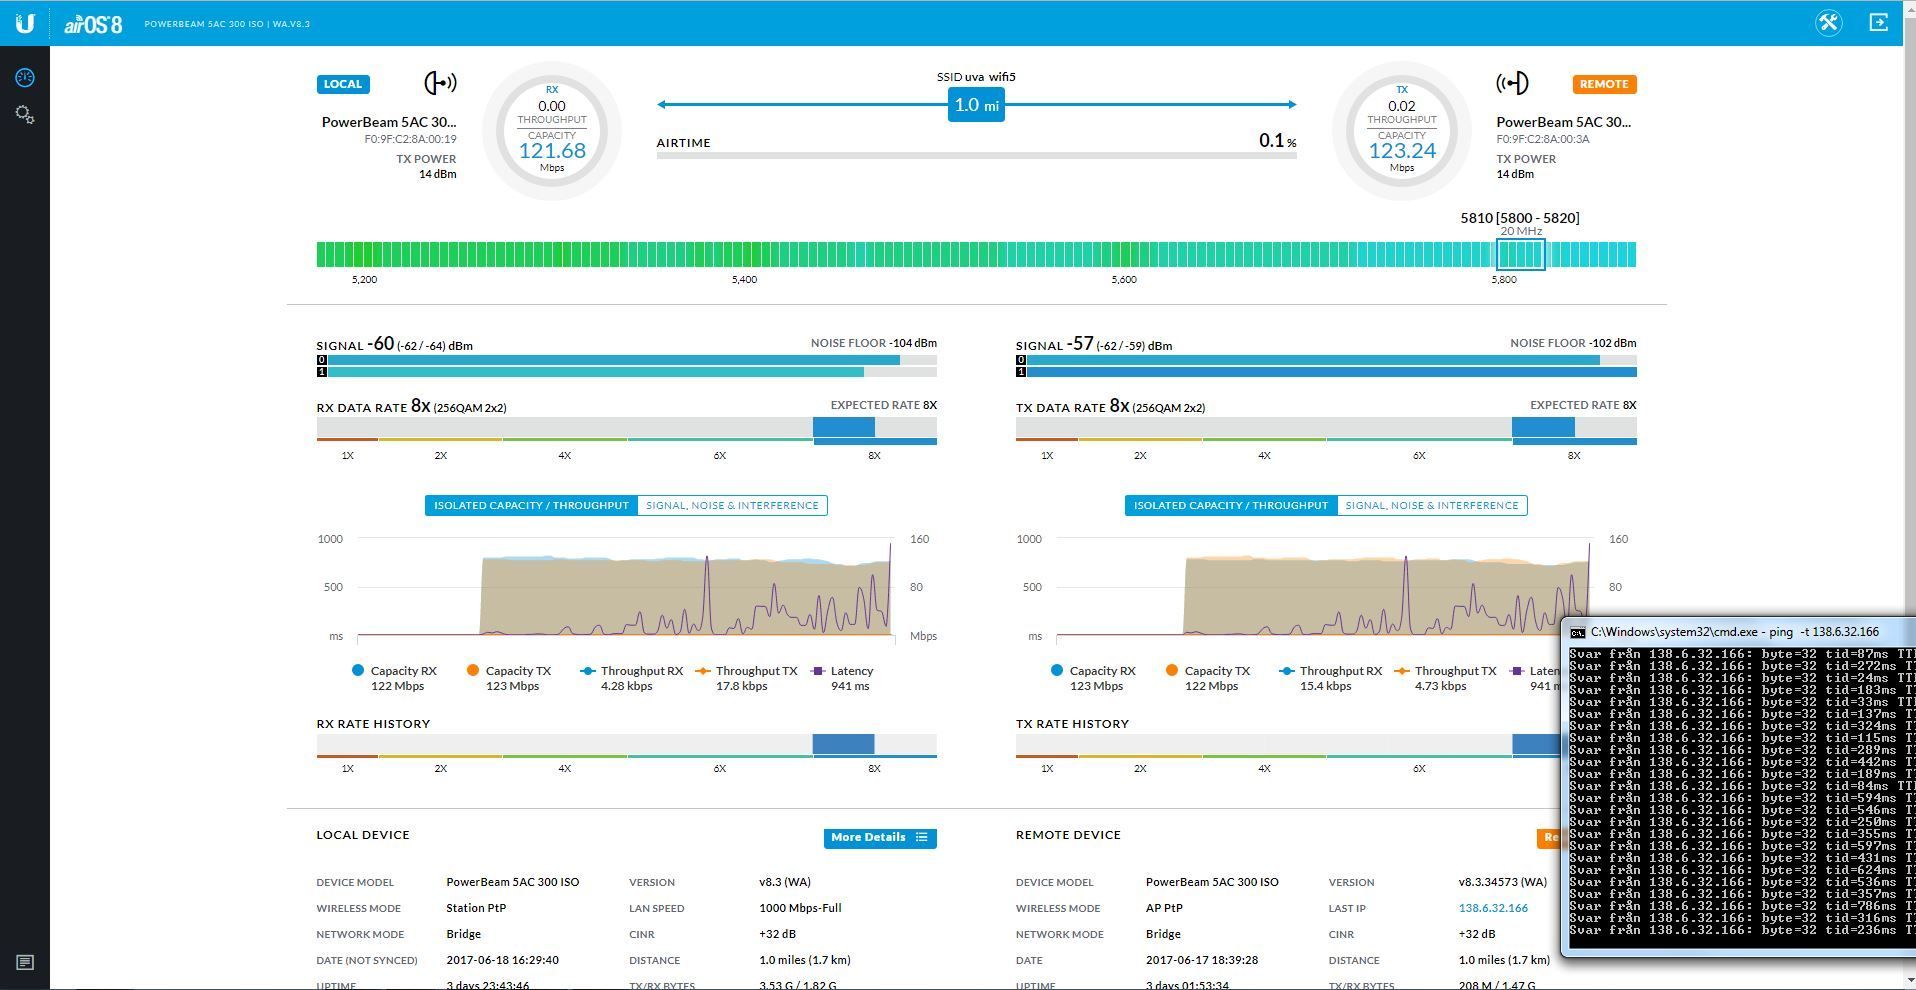Screen dimensions: 1916x990
Task: Click remote signal chain 1 bar
Action: coord(1326,372)
